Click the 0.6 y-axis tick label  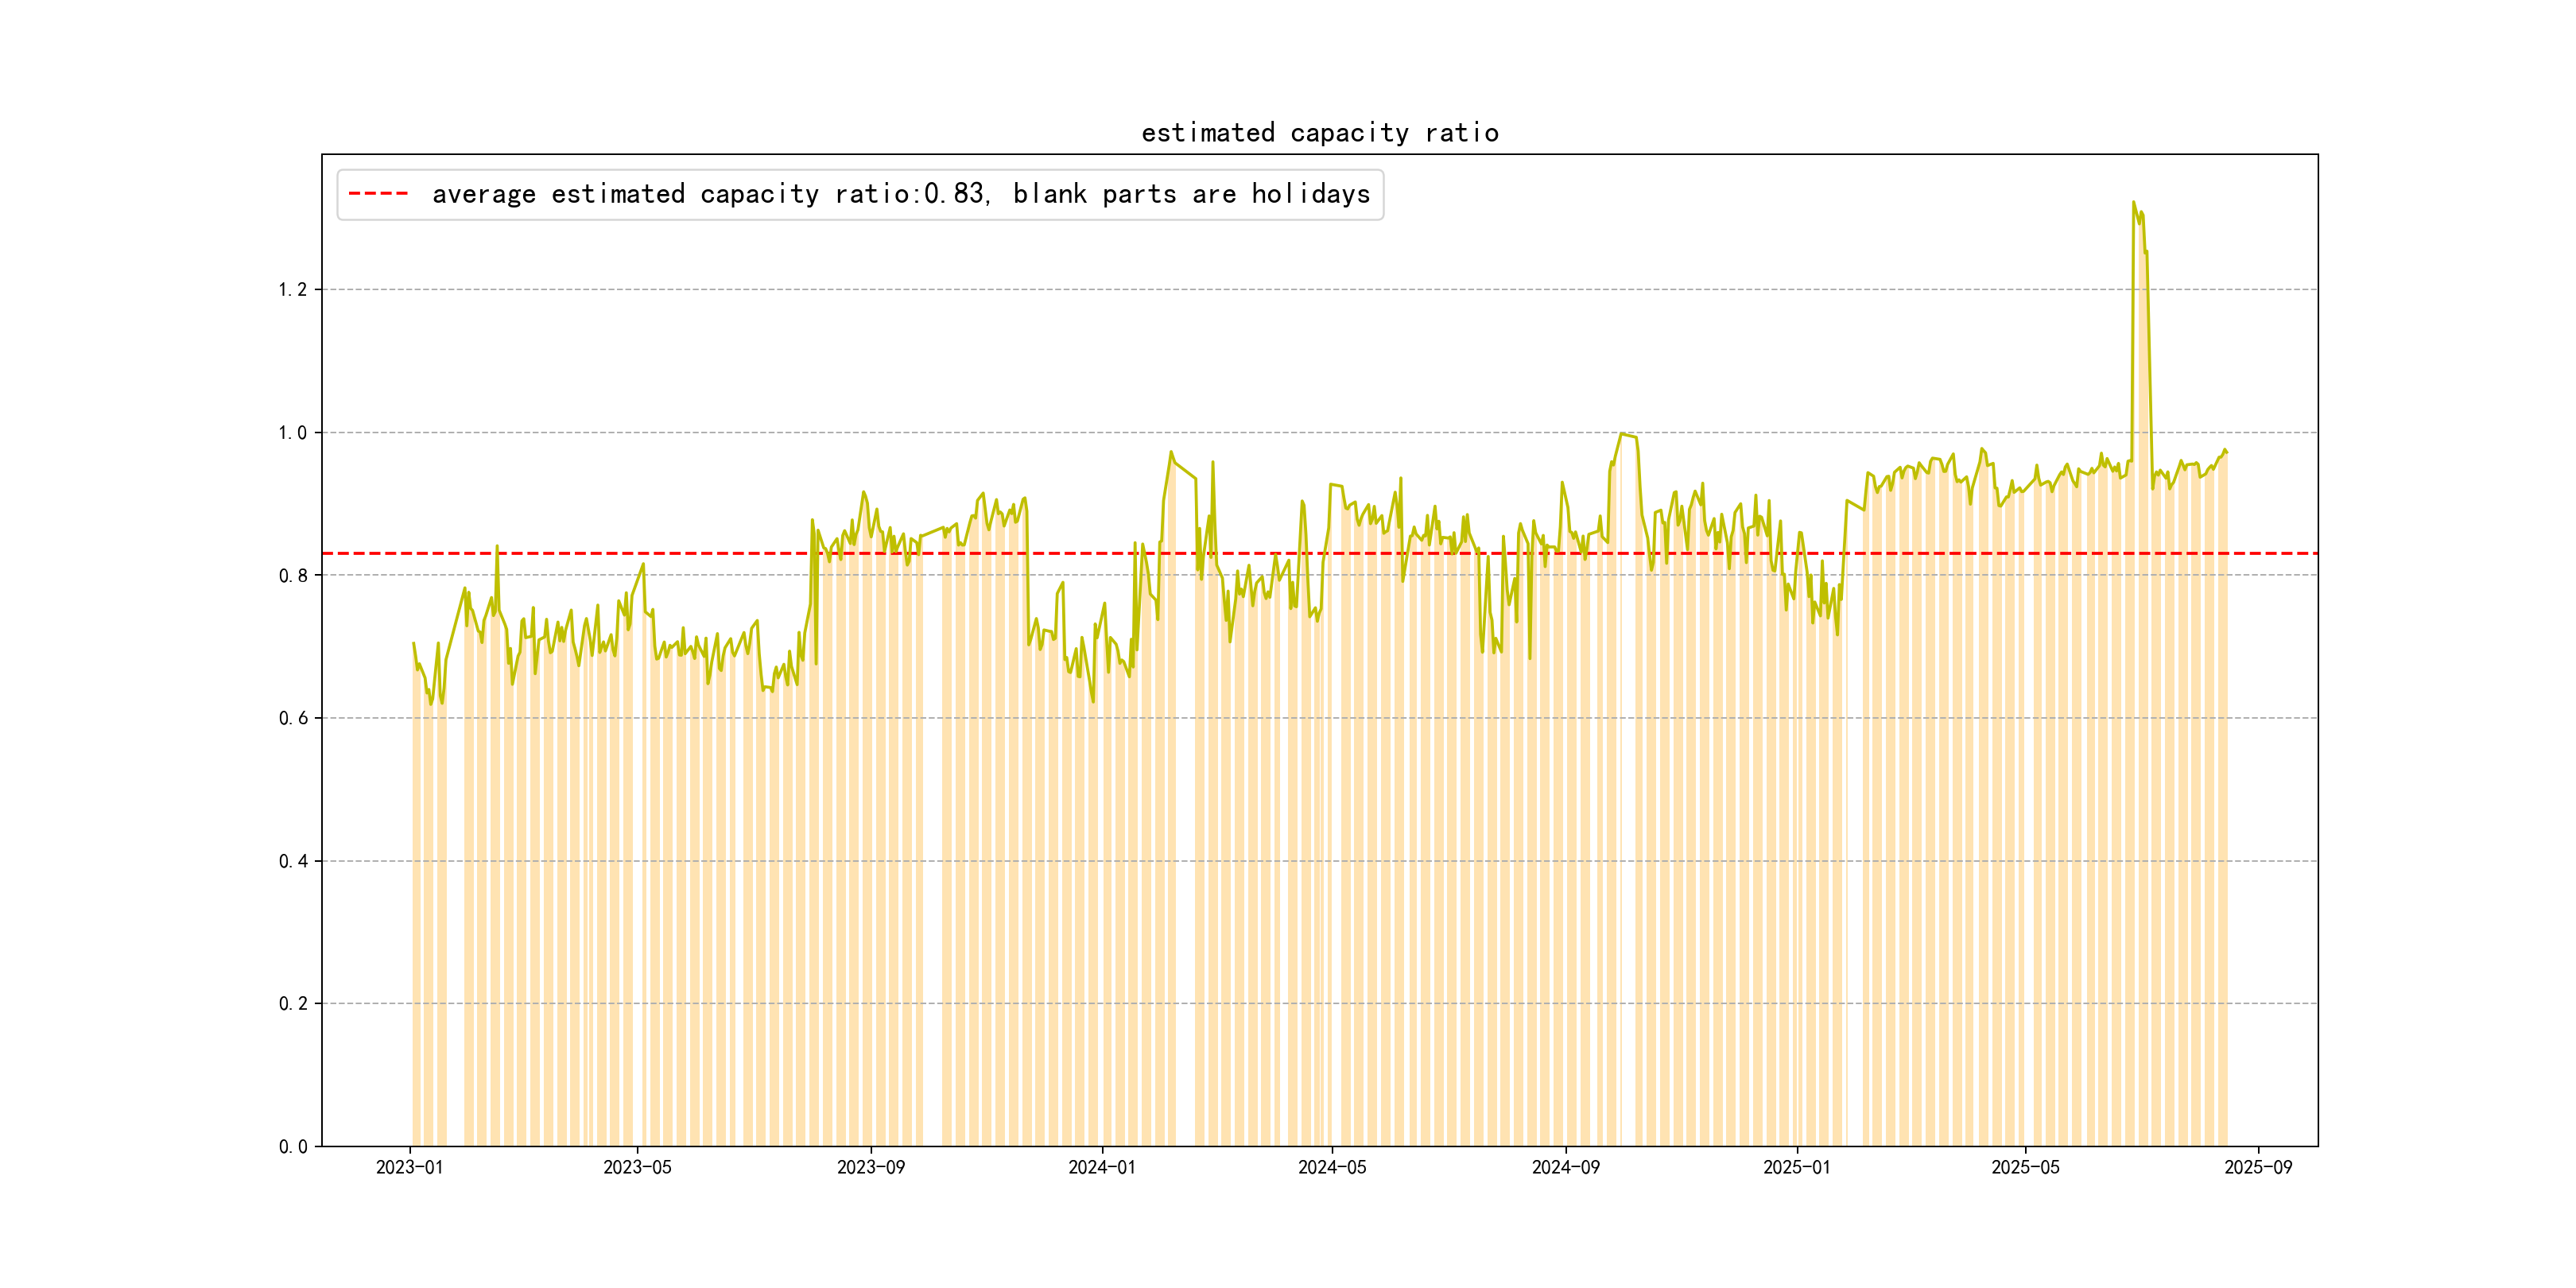tap(292, 718)
